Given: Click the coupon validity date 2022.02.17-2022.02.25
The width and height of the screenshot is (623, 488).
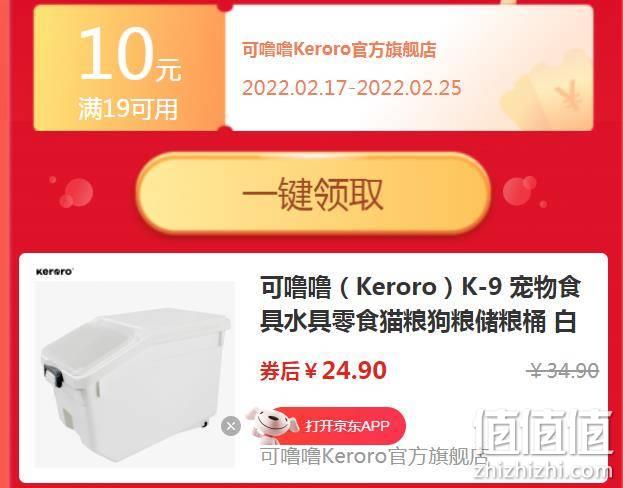Looking at the screenshot, I should point(352,88).
